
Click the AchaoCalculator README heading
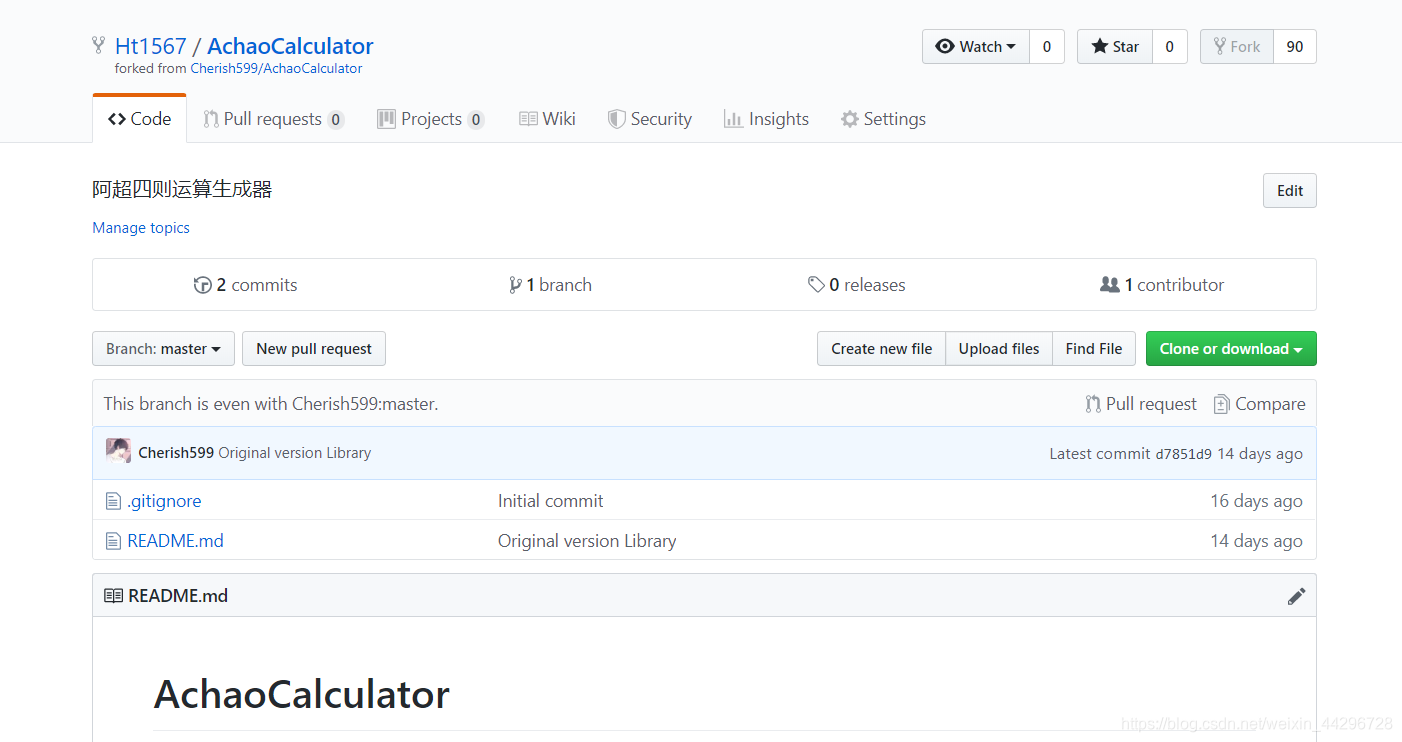click(302, 694)
